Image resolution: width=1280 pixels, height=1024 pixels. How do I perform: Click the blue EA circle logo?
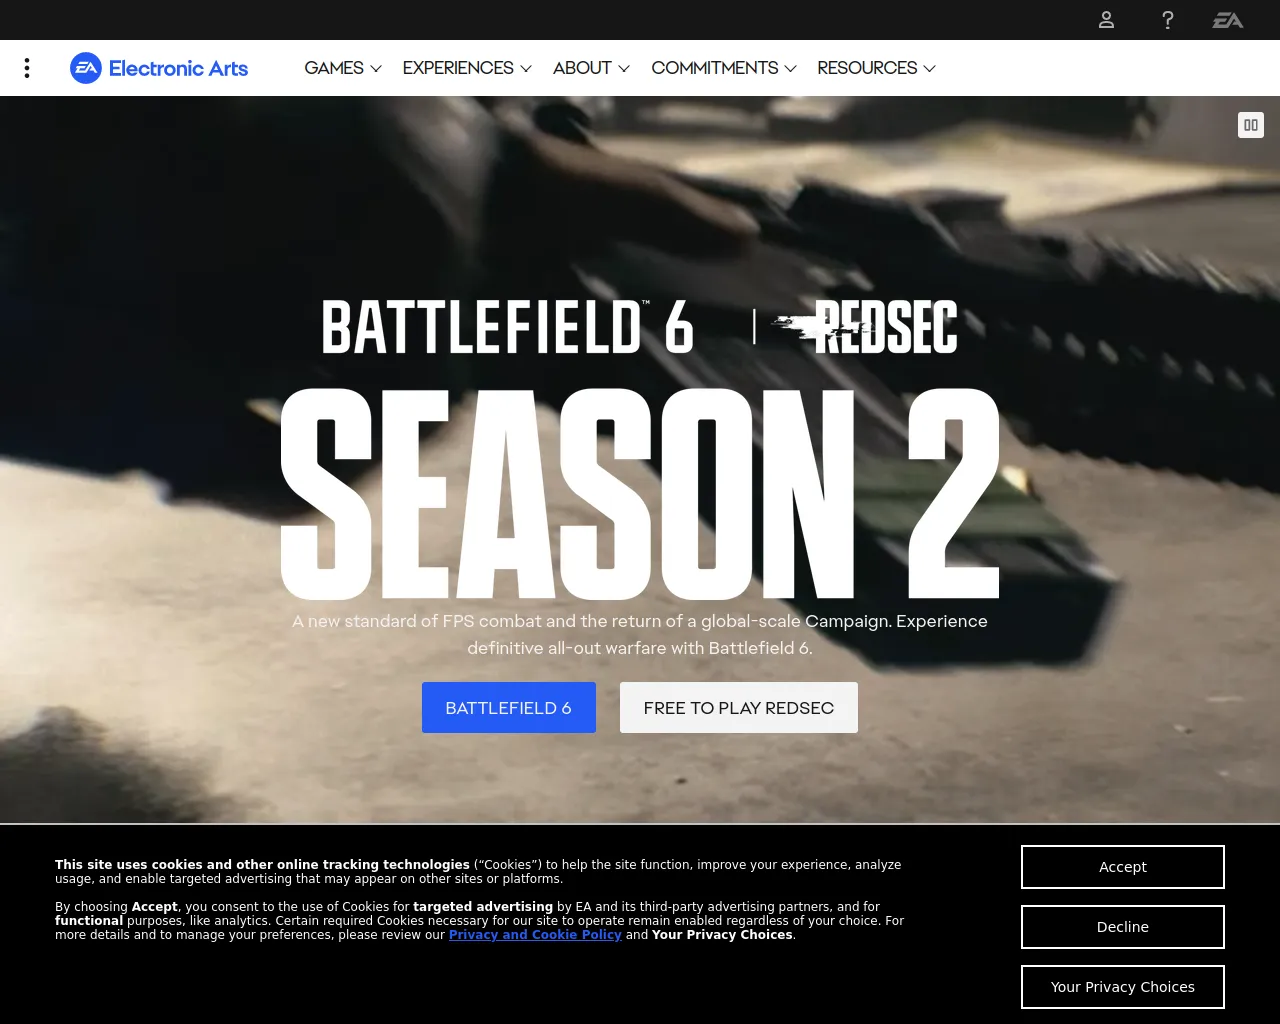[86, 68]
